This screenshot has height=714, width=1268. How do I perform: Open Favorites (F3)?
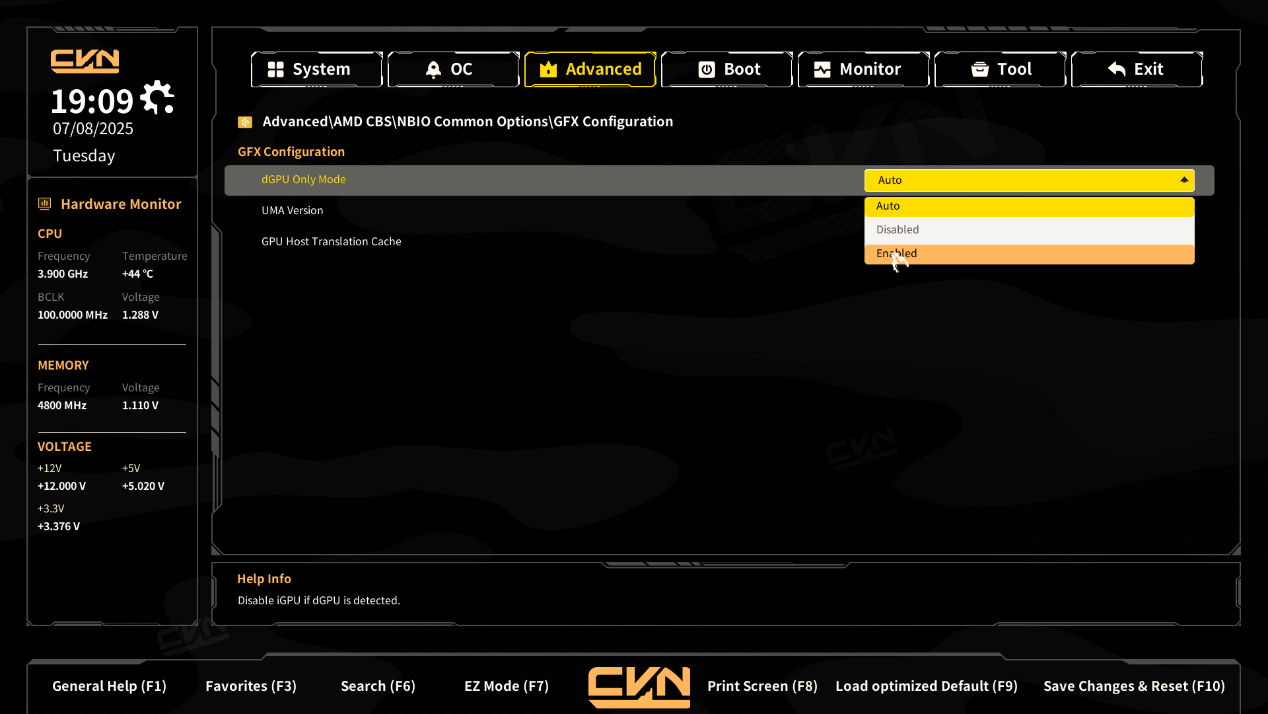pos(251,686)
